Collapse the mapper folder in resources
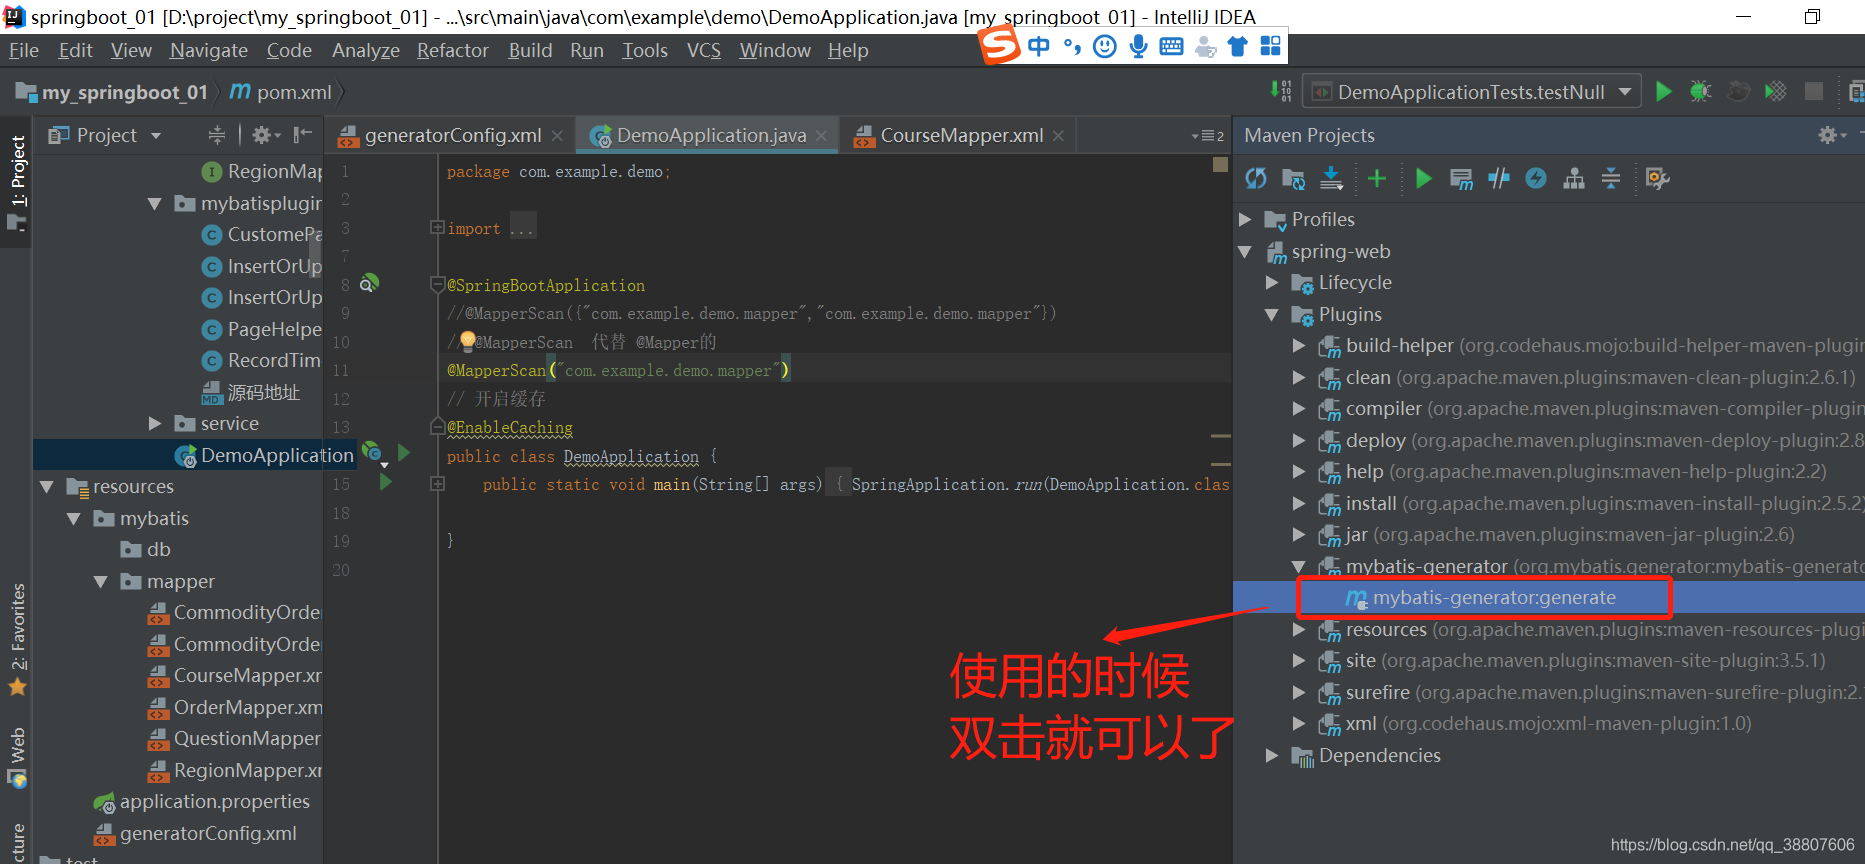Screen dimensions: 1865x864 [x=101, y=581]
